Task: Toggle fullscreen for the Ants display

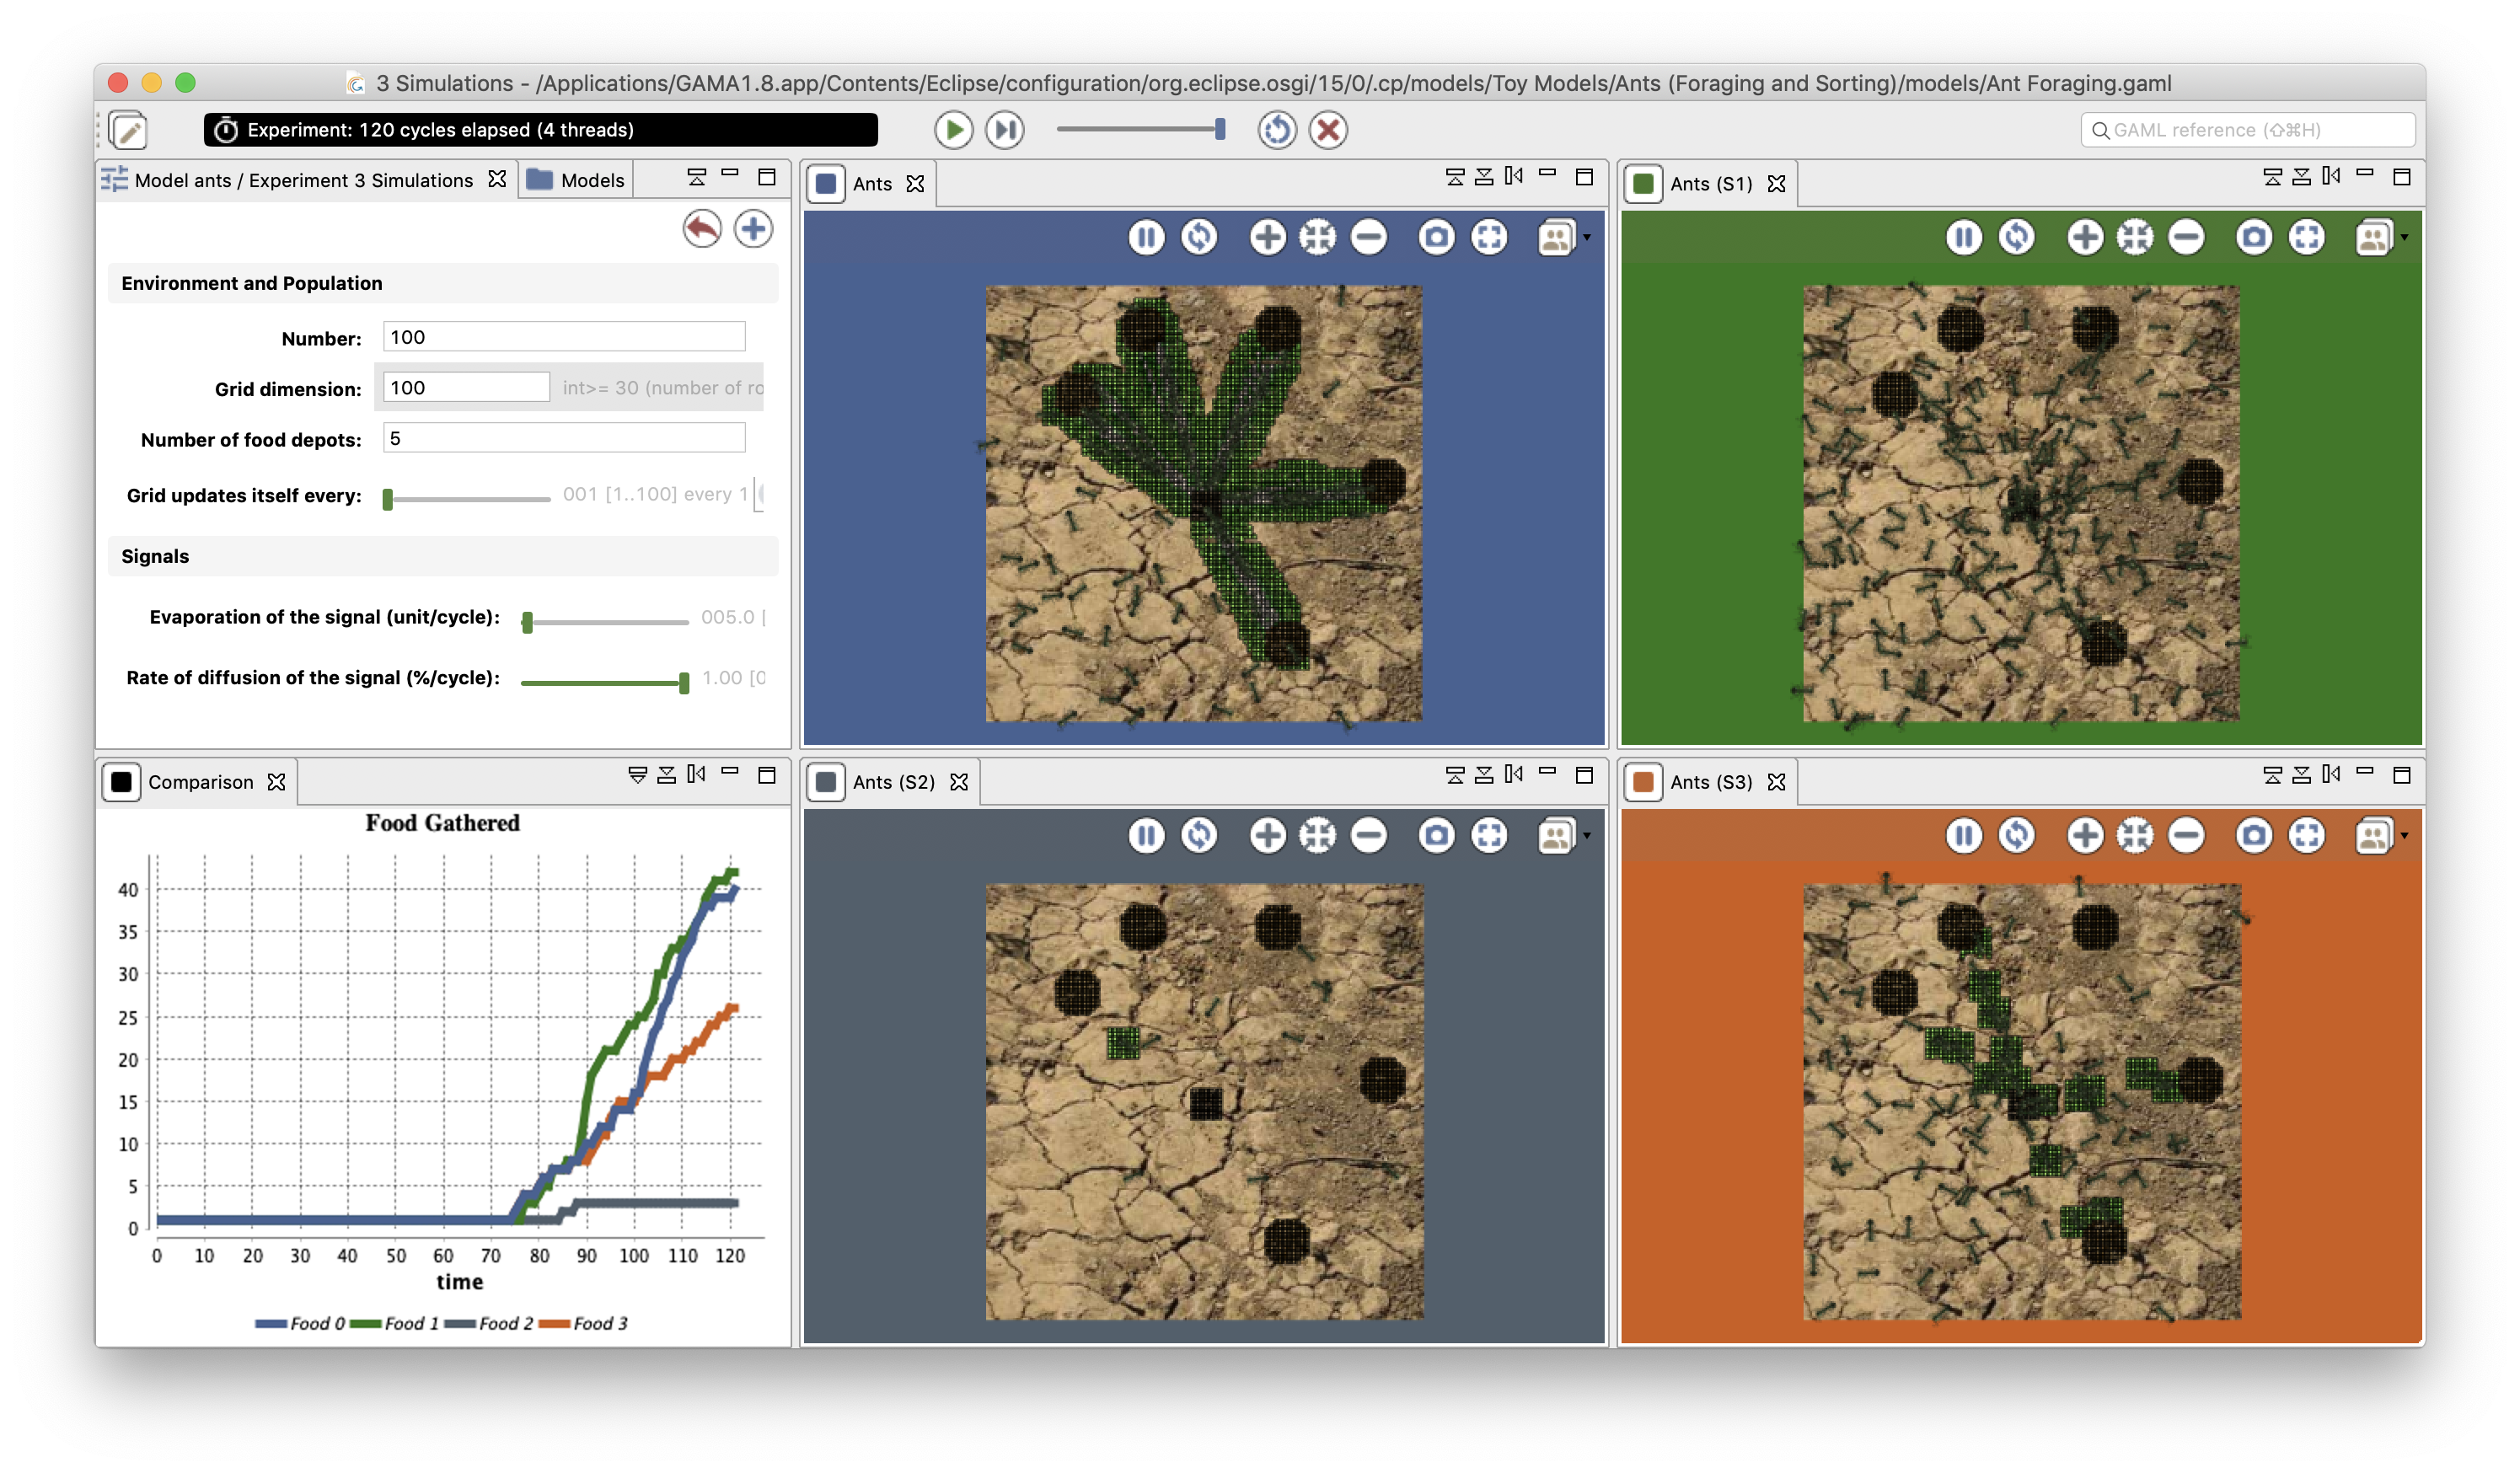Action: click(x=1489, y=238)
